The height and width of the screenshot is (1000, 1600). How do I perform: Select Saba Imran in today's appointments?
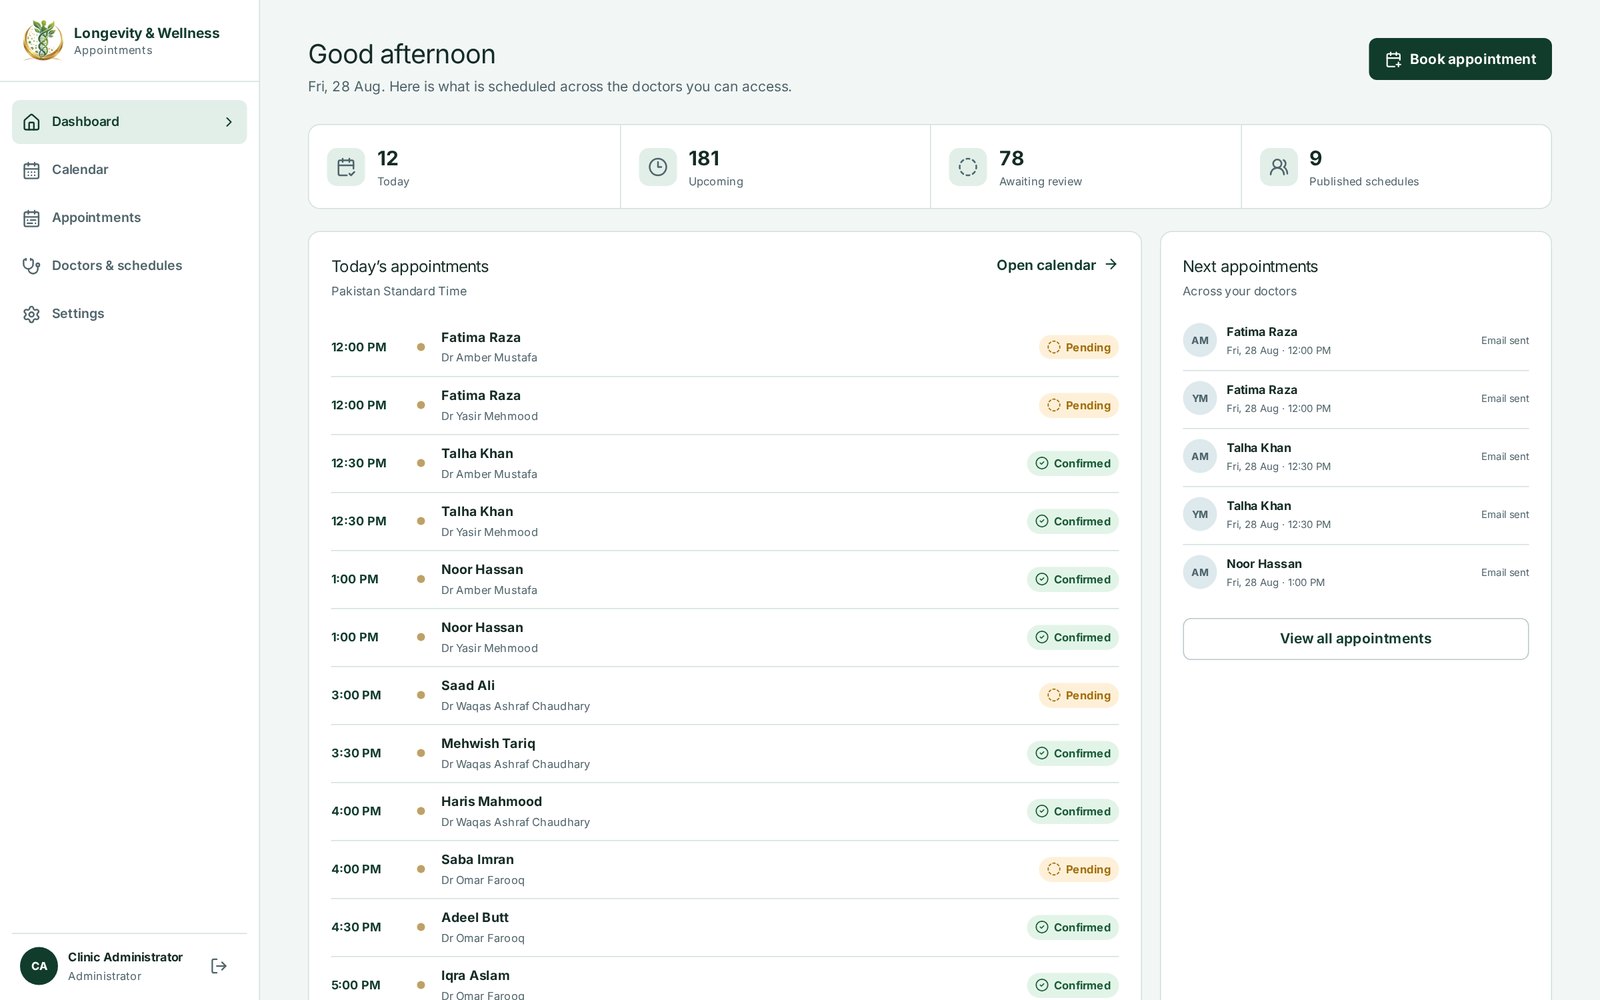(725, 870)
